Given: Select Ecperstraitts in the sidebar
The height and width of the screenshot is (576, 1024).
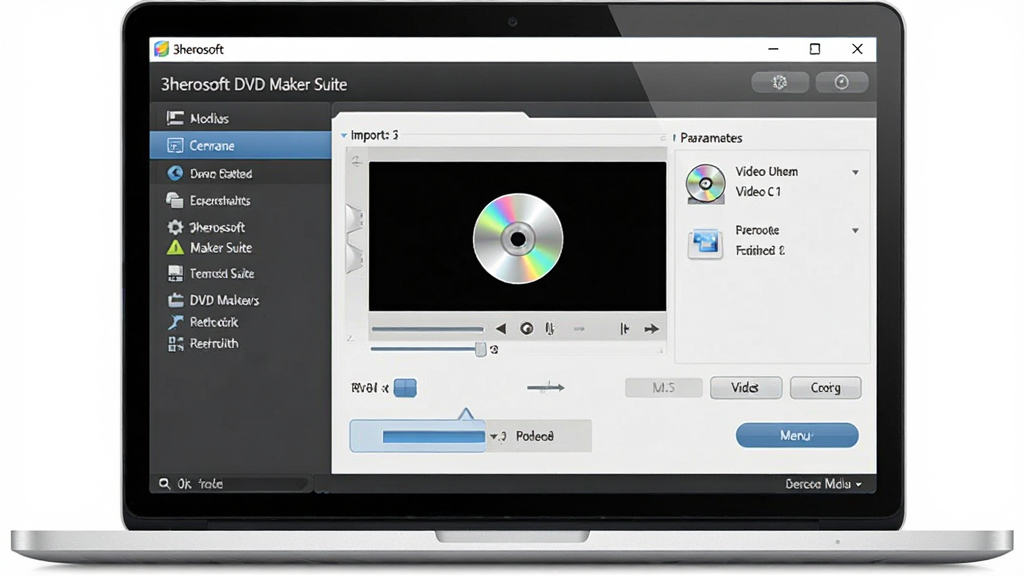Looking at the screenshot, I should [240, 200].
